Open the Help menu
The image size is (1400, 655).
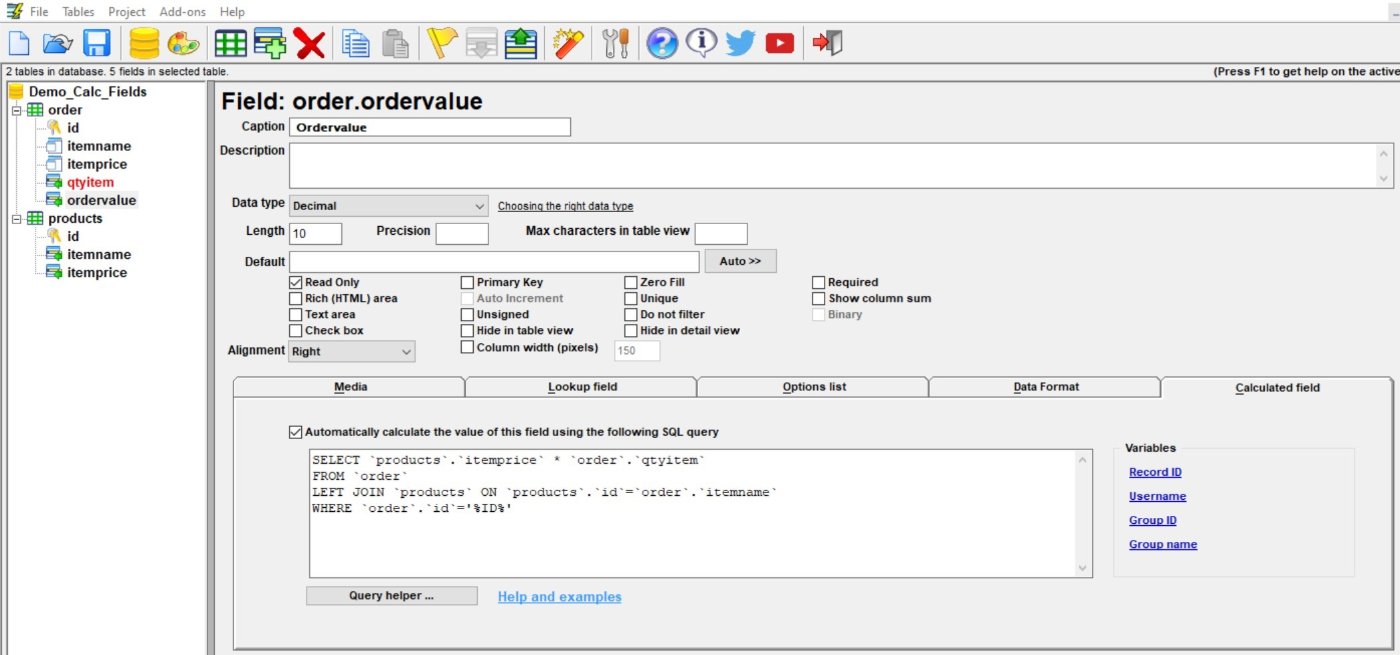click(x=232, y=12)
